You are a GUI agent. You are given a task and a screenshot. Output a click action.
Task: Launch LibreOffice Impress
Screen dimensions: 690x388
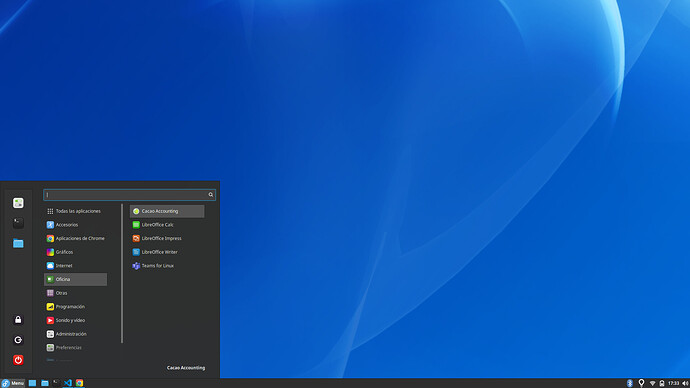coord(167,238)
